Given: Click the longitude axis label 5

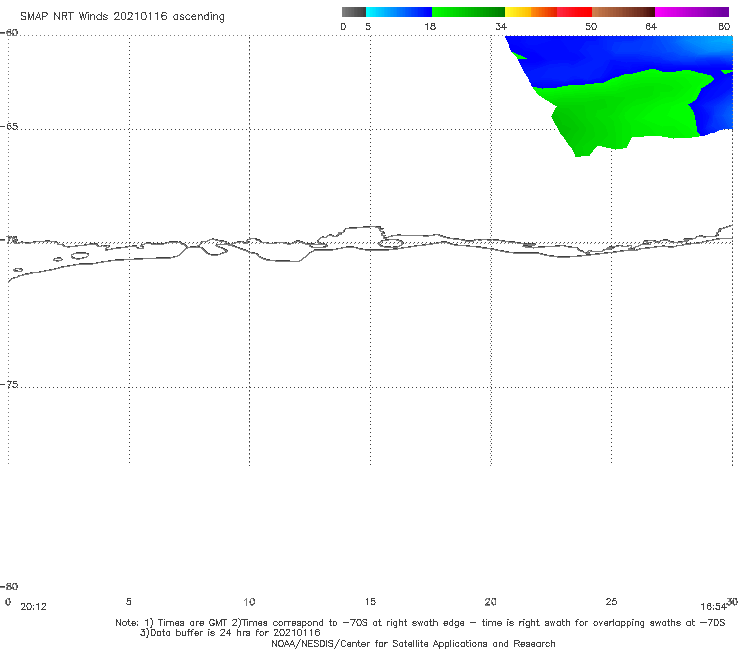Looking at the screenshot, I should (128, 601).
